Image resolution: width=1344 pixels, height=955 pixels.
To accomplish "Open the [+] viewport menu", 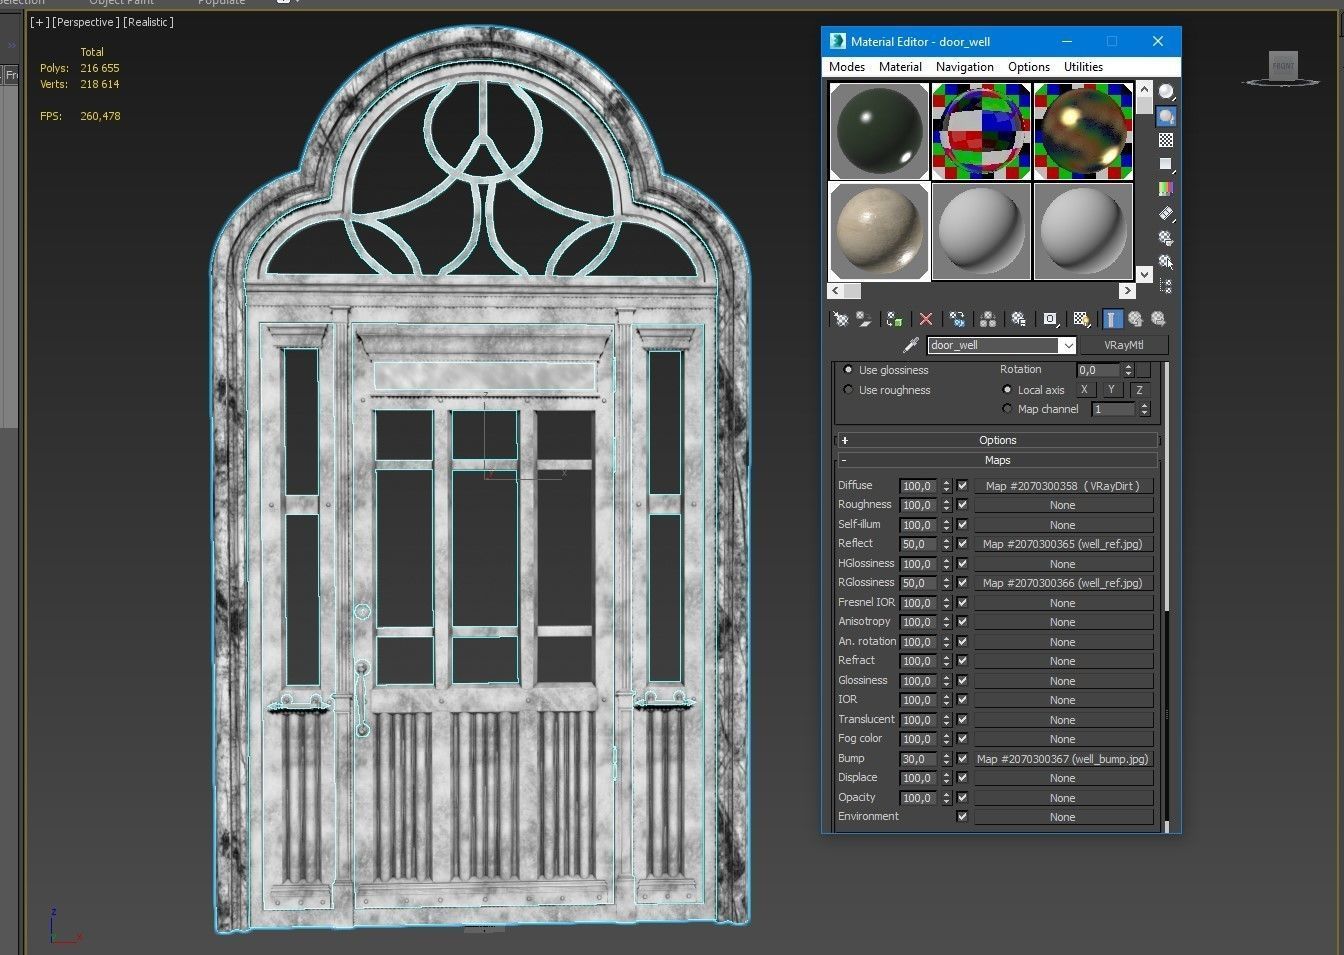I will coord(39,22).
